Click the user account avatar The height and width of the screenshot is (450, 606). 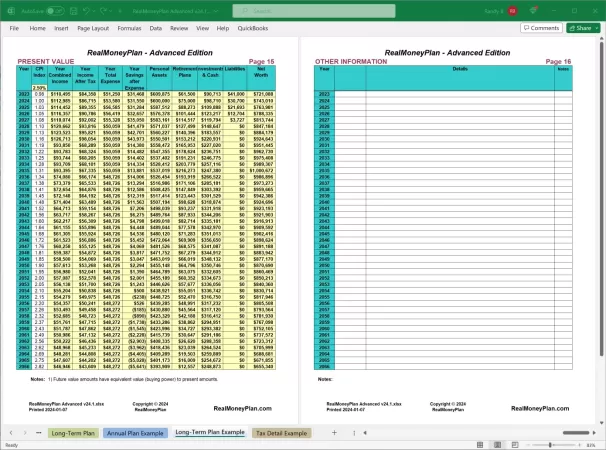point(512,11)
